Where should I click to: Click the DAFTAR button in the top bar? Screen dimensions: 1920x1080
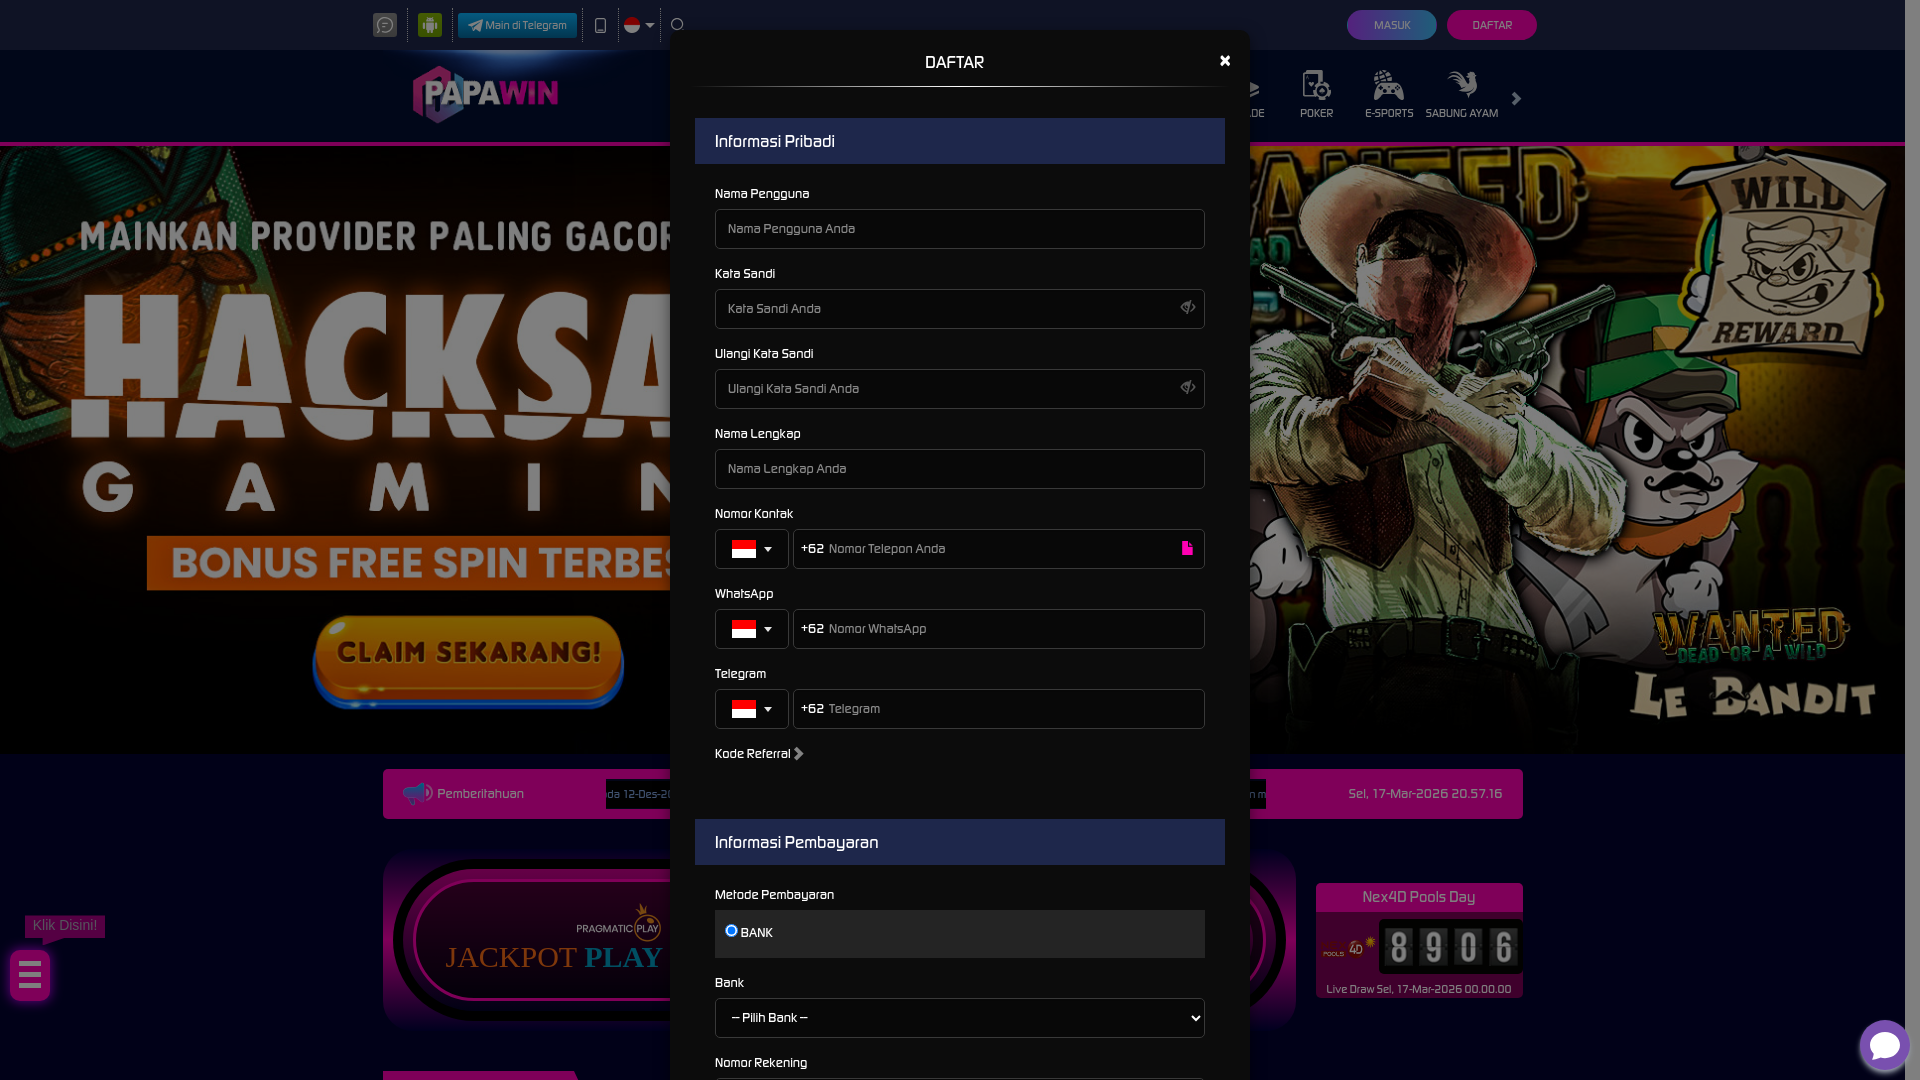1492,25
